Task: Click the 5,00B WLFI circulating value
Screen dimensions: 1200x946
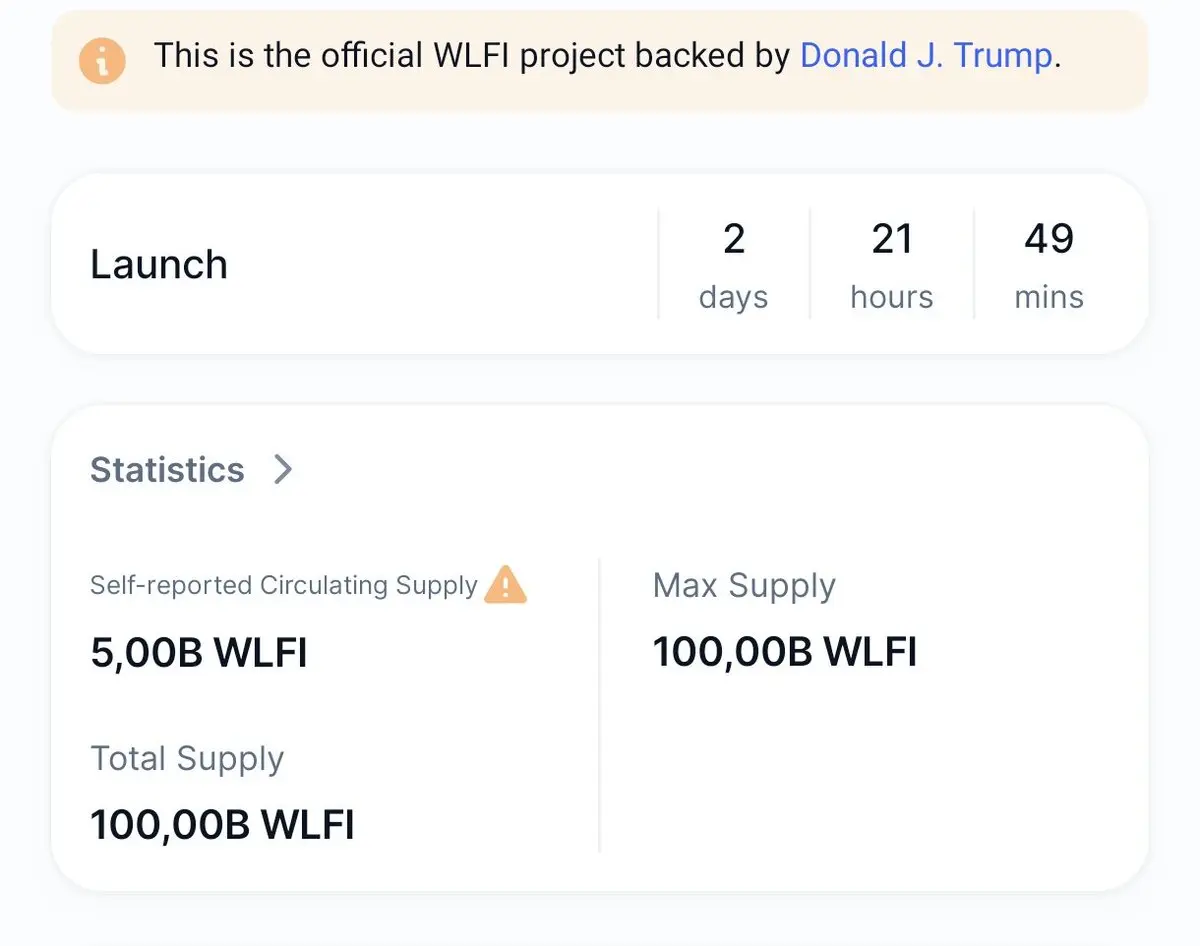Action: point(199,653)
